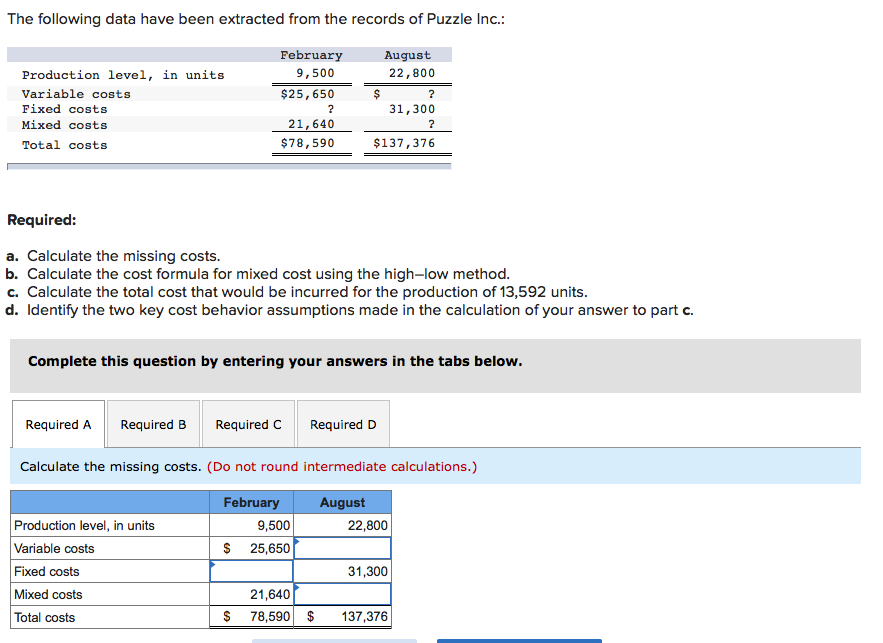
Task: Select the active Required A tab
Action: [x=58, y=423]
